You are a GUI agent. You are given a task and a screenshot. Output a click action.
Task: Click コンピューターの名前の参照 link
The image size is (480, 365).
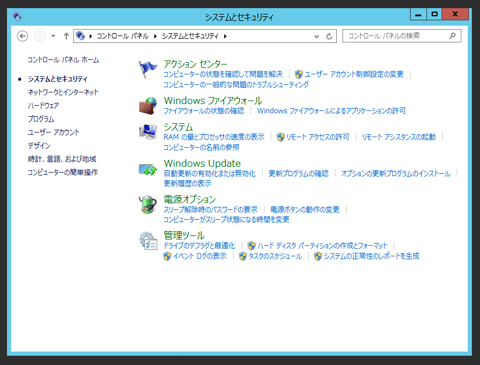201,147
